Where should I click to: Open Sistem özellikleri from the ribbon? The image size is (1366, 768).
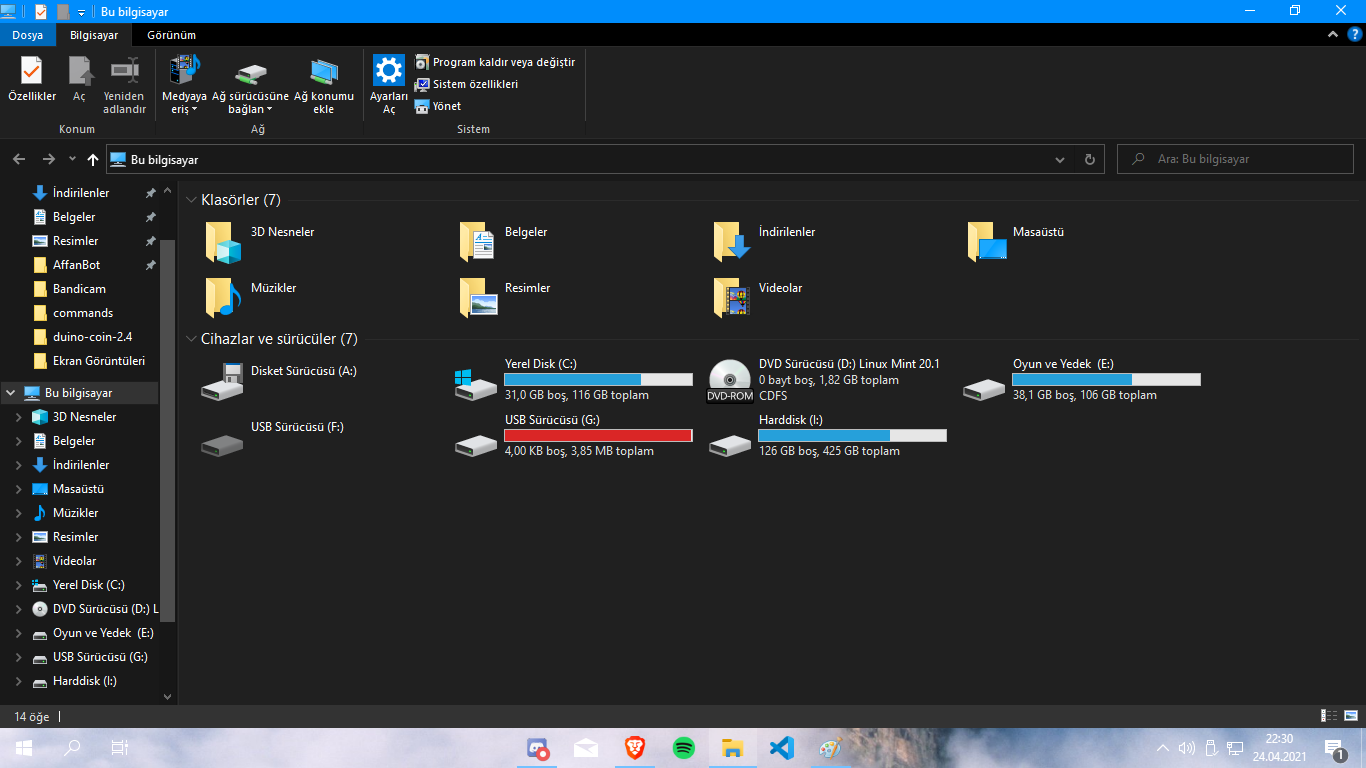tap(466, 84)
